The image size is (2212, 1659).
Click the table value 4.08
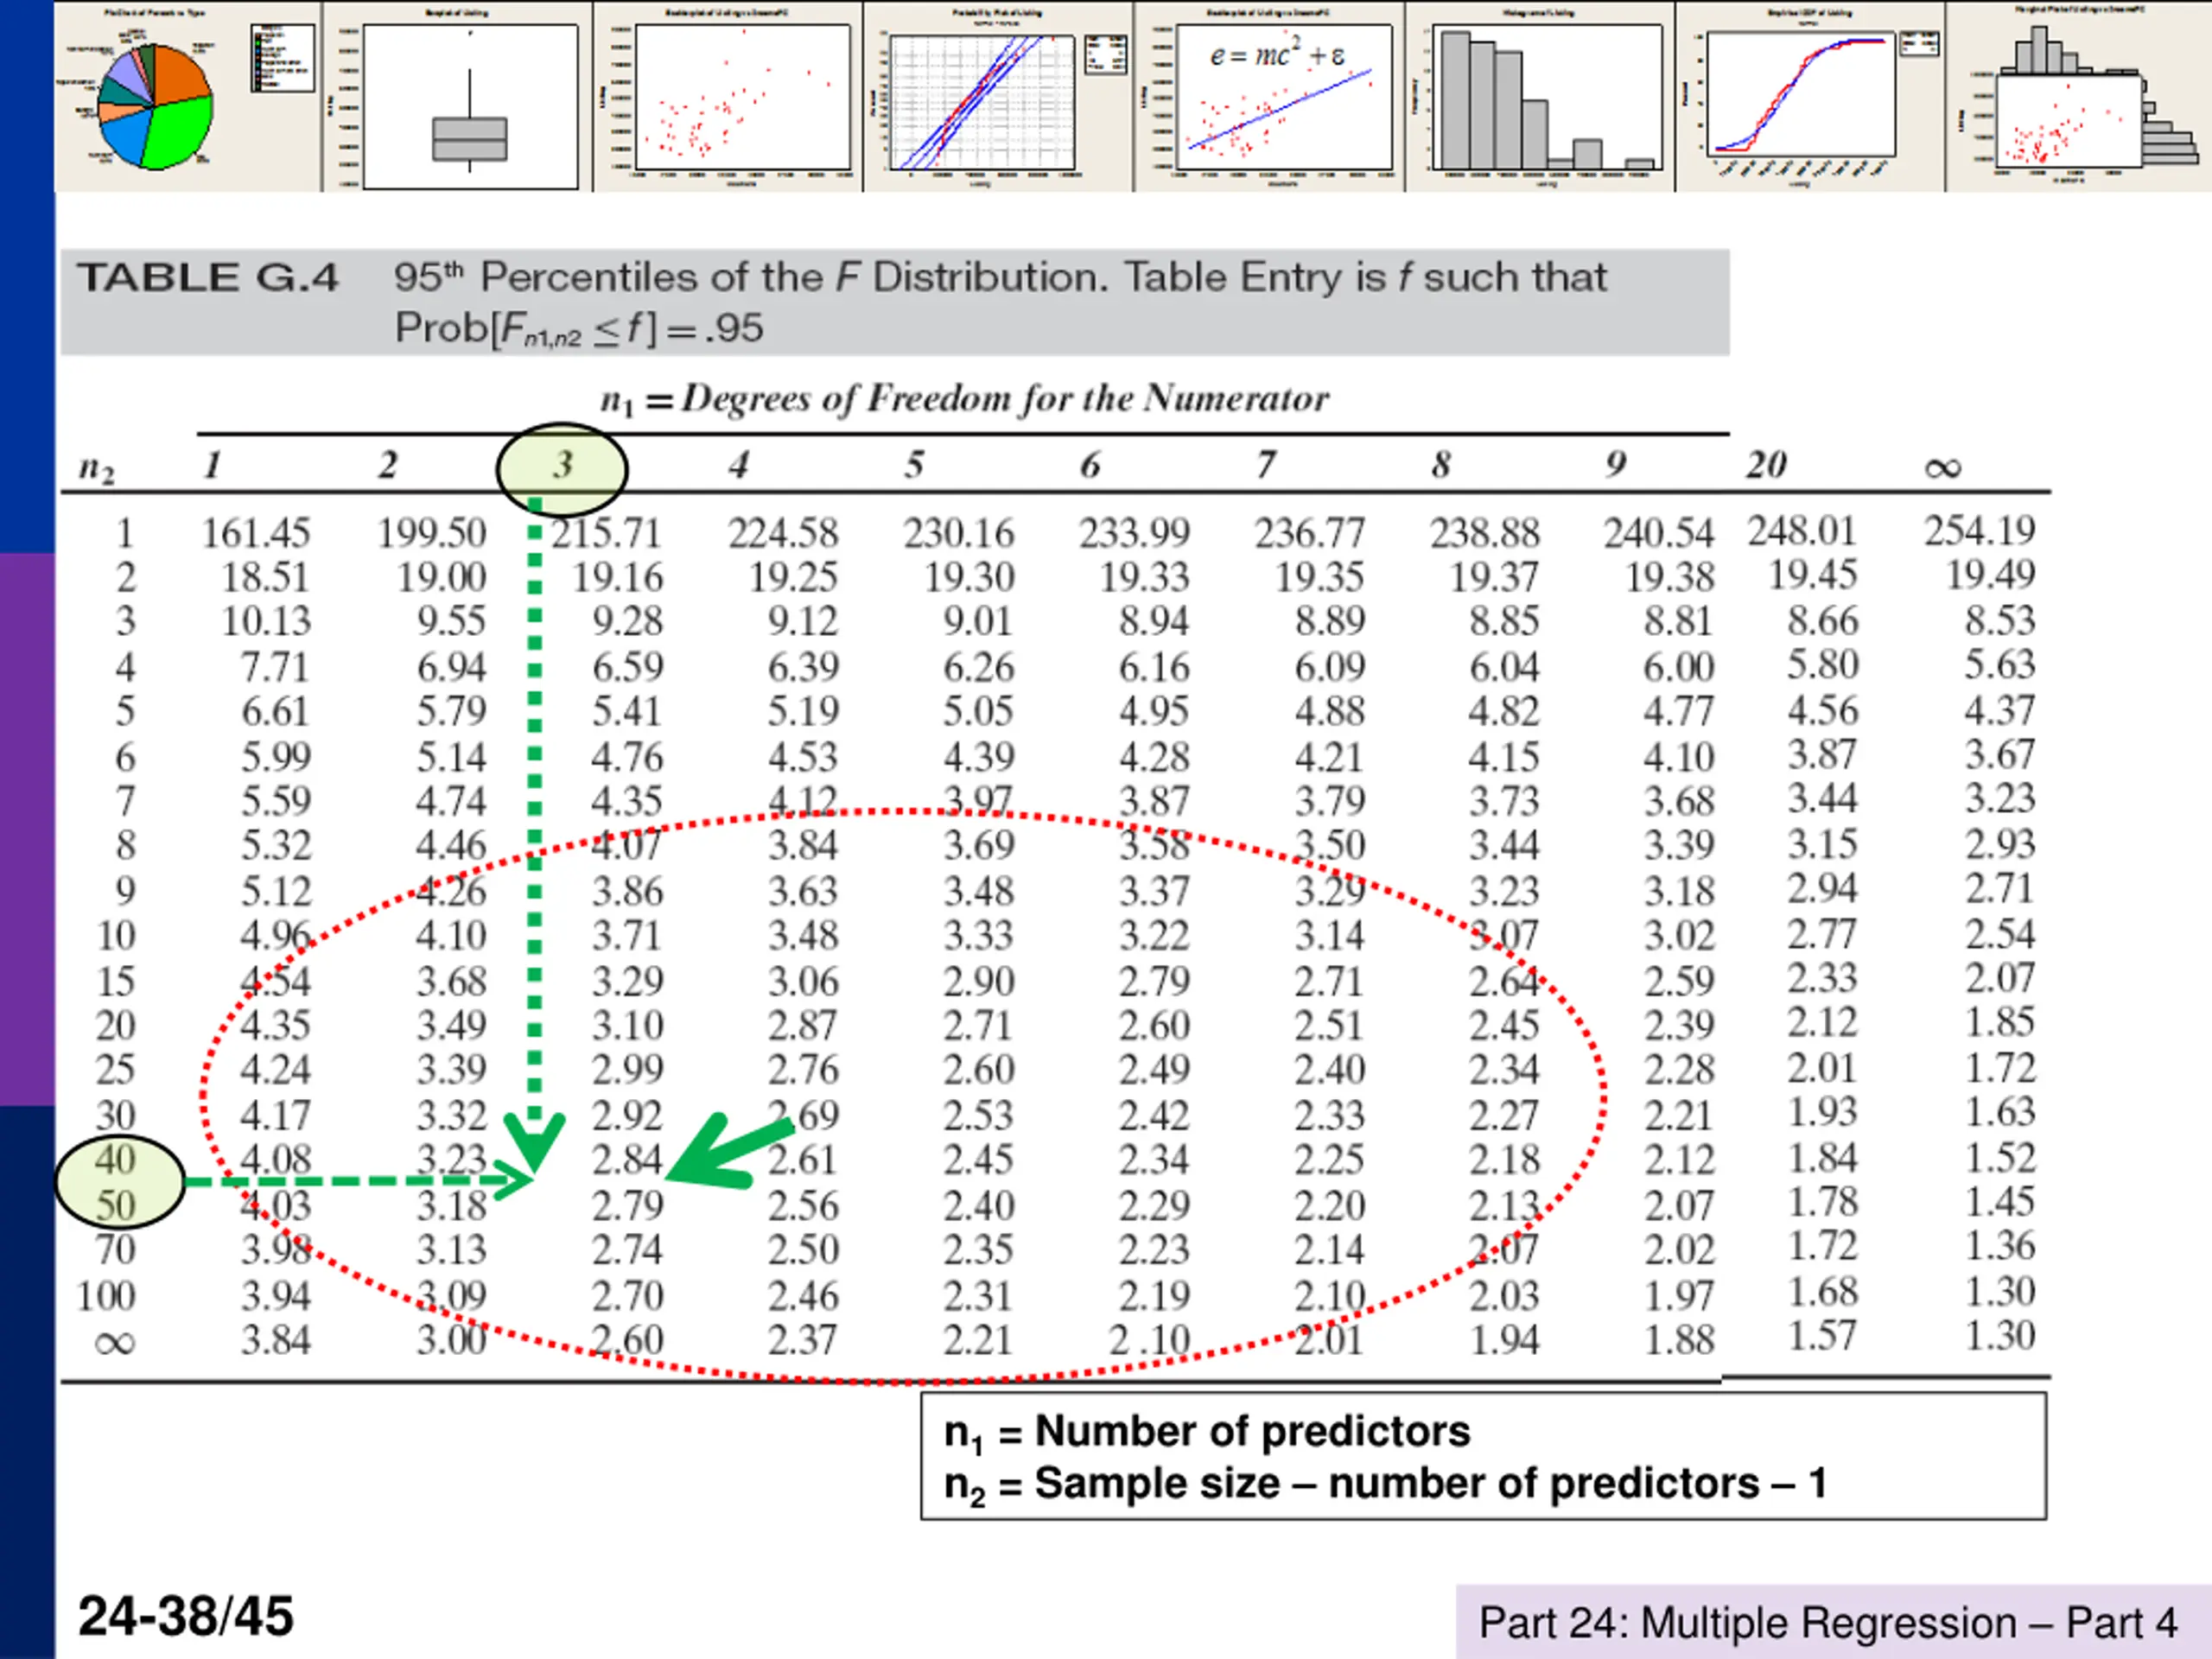276,1160
